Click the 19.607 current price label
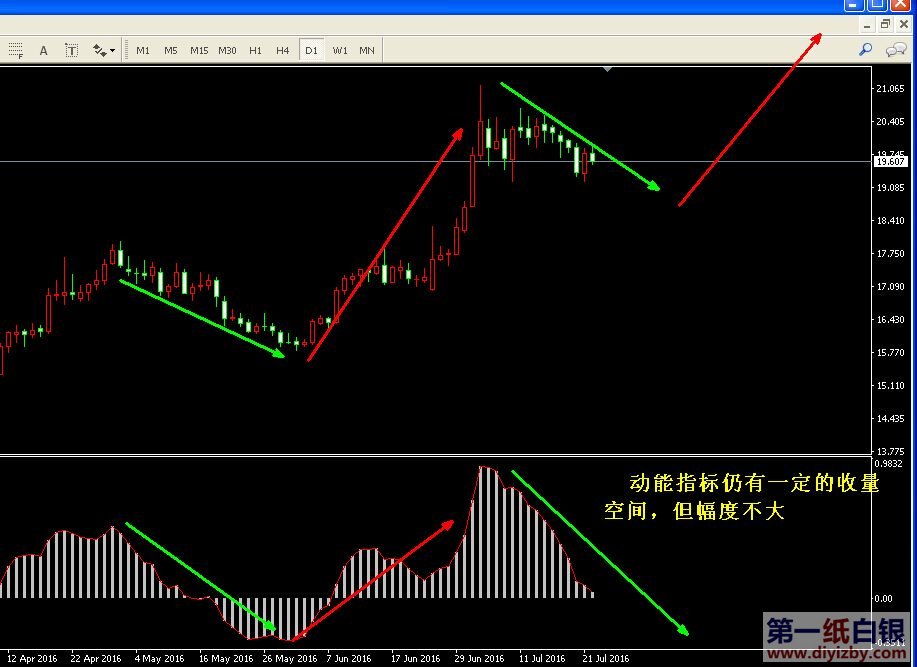Screen dimensions: 917x667 pyautogui.click(x=890, y=161)
